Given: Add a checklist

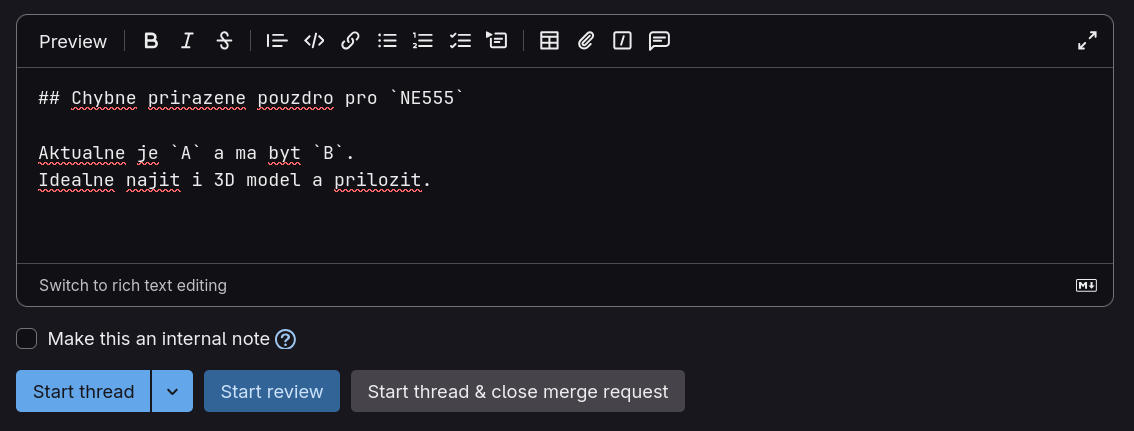Looking at the screenshot, I should pos(460,41).
